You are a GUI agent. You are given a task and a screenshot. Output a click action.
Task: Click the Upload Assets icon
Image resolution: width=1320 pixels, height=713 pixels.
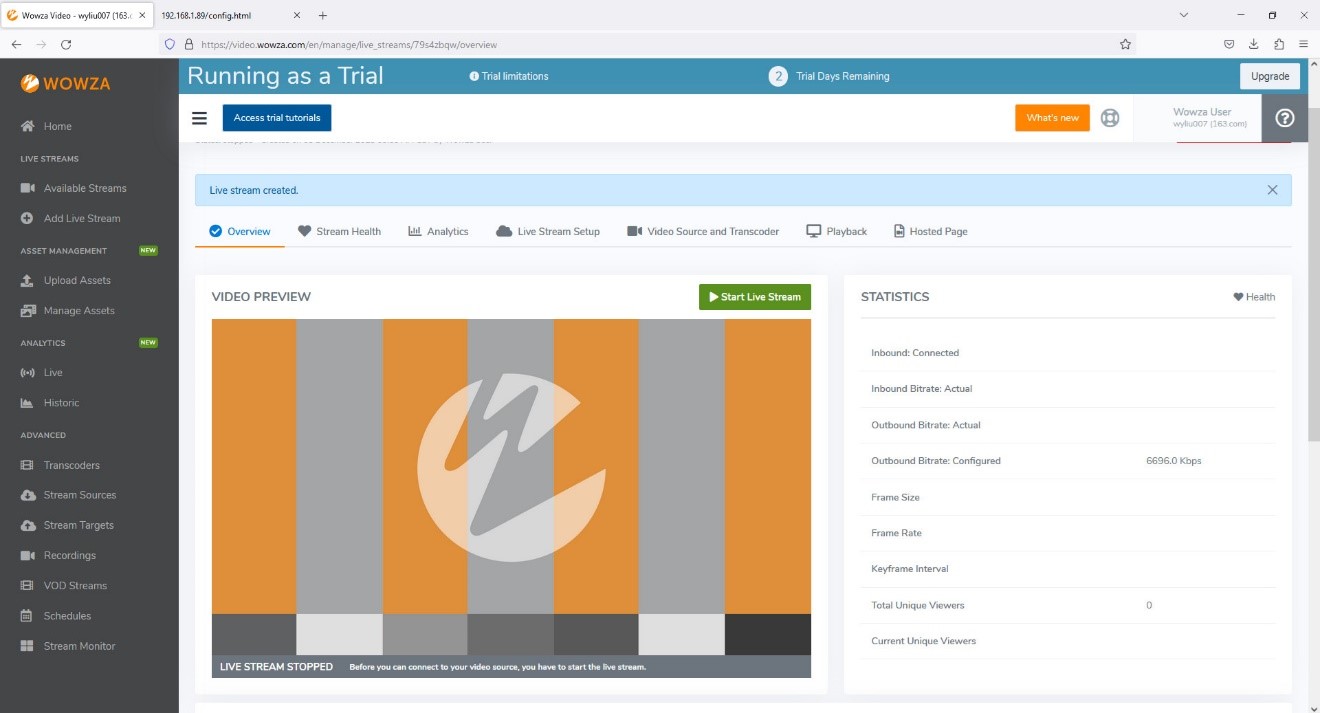click(28, 280)
